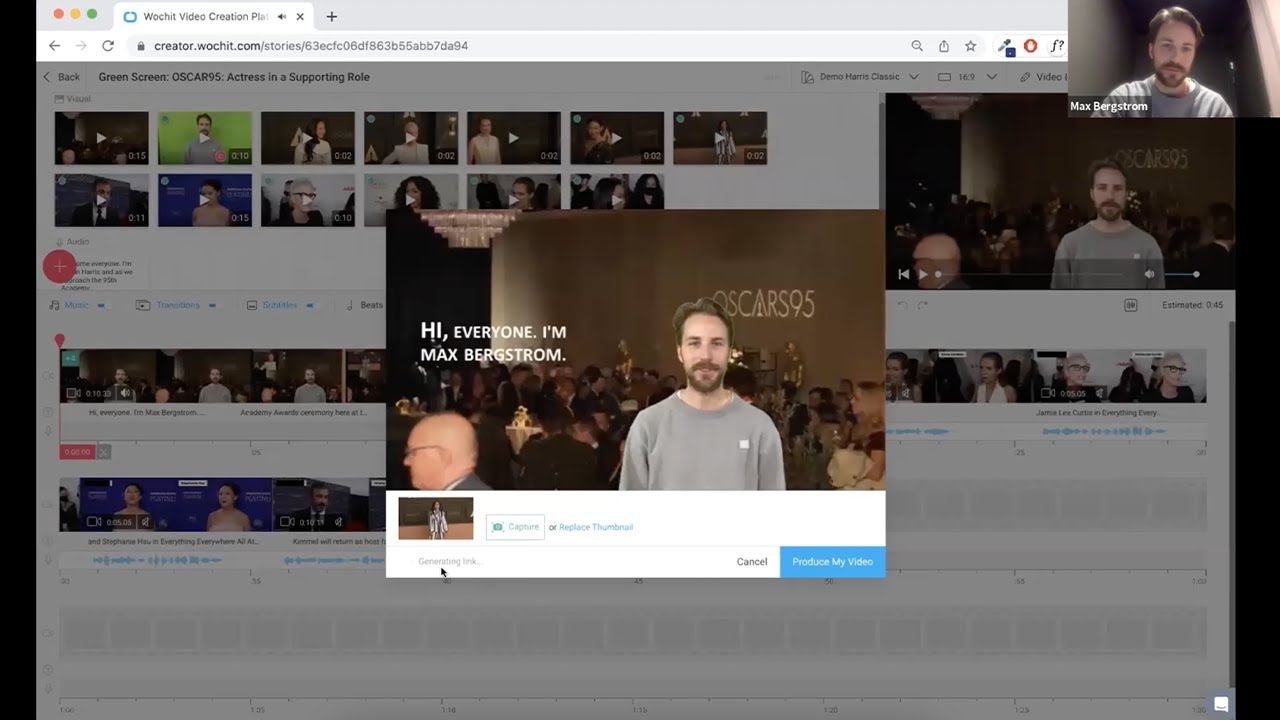Select first visual clip thumbnail 0:15

(102, 138)
